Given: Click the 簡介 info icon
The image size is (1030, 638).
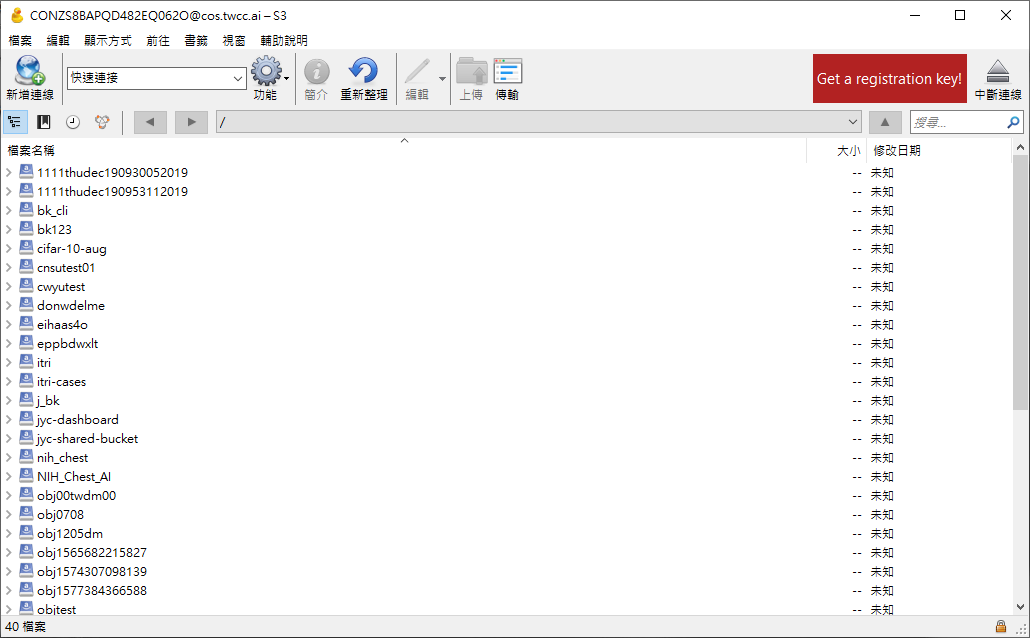Looking at the screenshot, I should click(316, 72).
